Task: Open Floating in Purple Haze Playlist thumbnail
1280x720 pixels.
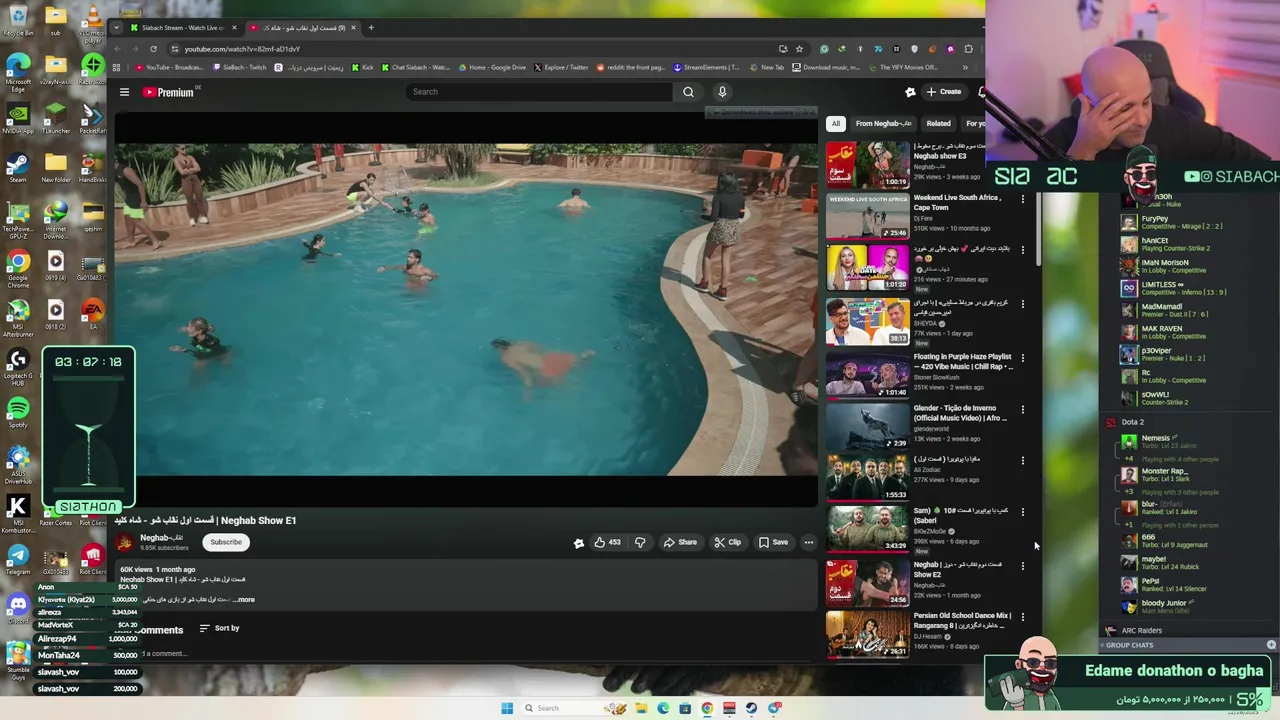Action: click(867, 375)
